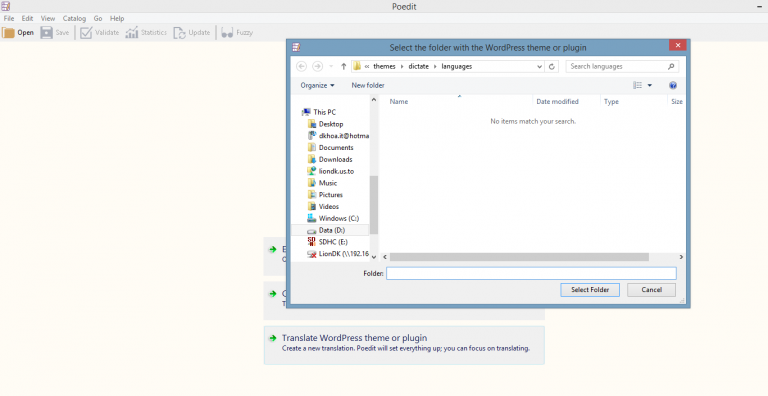Close the folder selection dialog
The image size is (768, 396).
[x=677, y=46]
